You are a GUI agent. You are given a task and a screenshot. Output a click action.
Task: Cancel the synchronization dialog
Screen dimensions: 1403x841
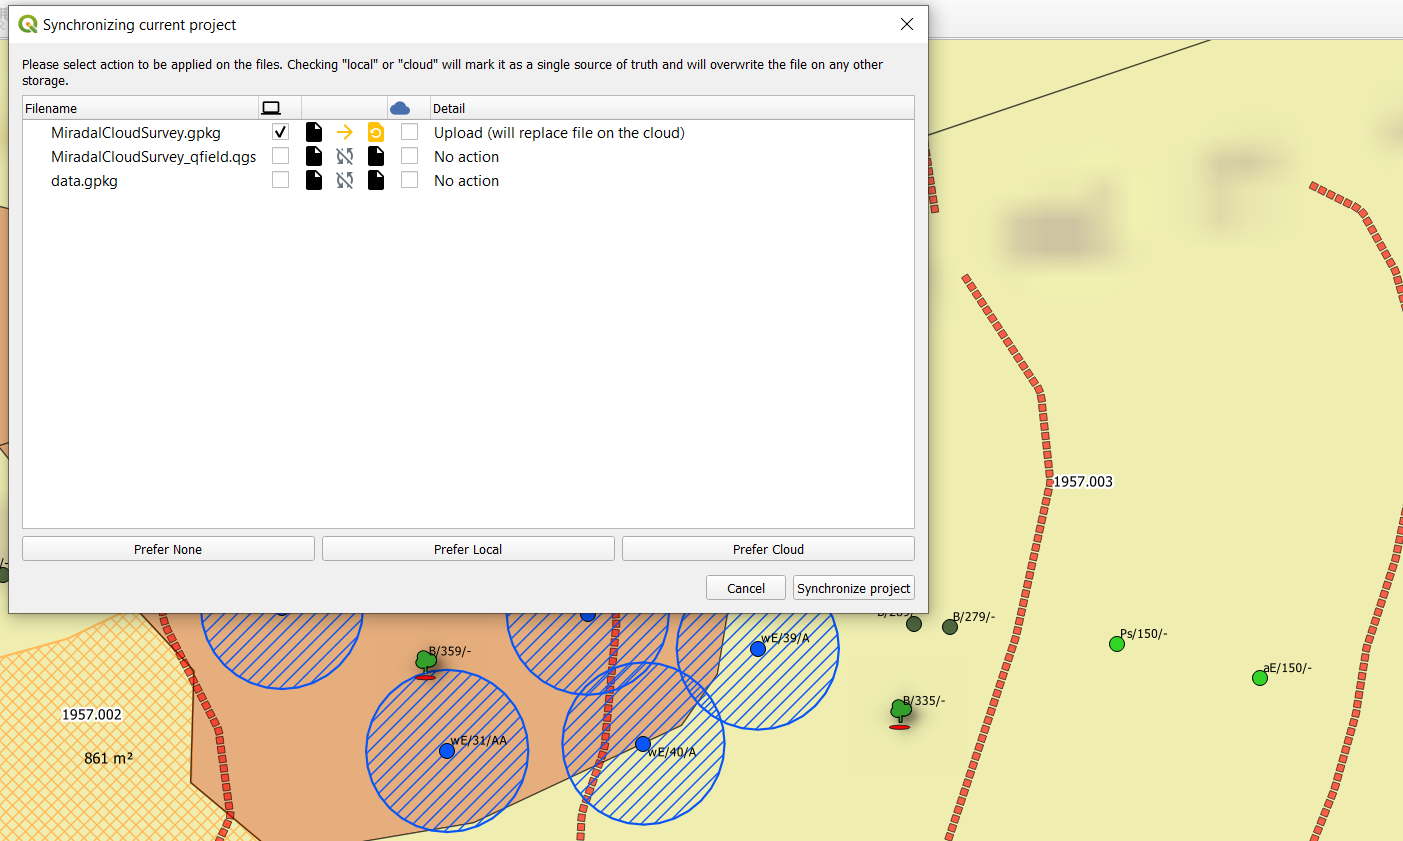(x=746, y=588)
